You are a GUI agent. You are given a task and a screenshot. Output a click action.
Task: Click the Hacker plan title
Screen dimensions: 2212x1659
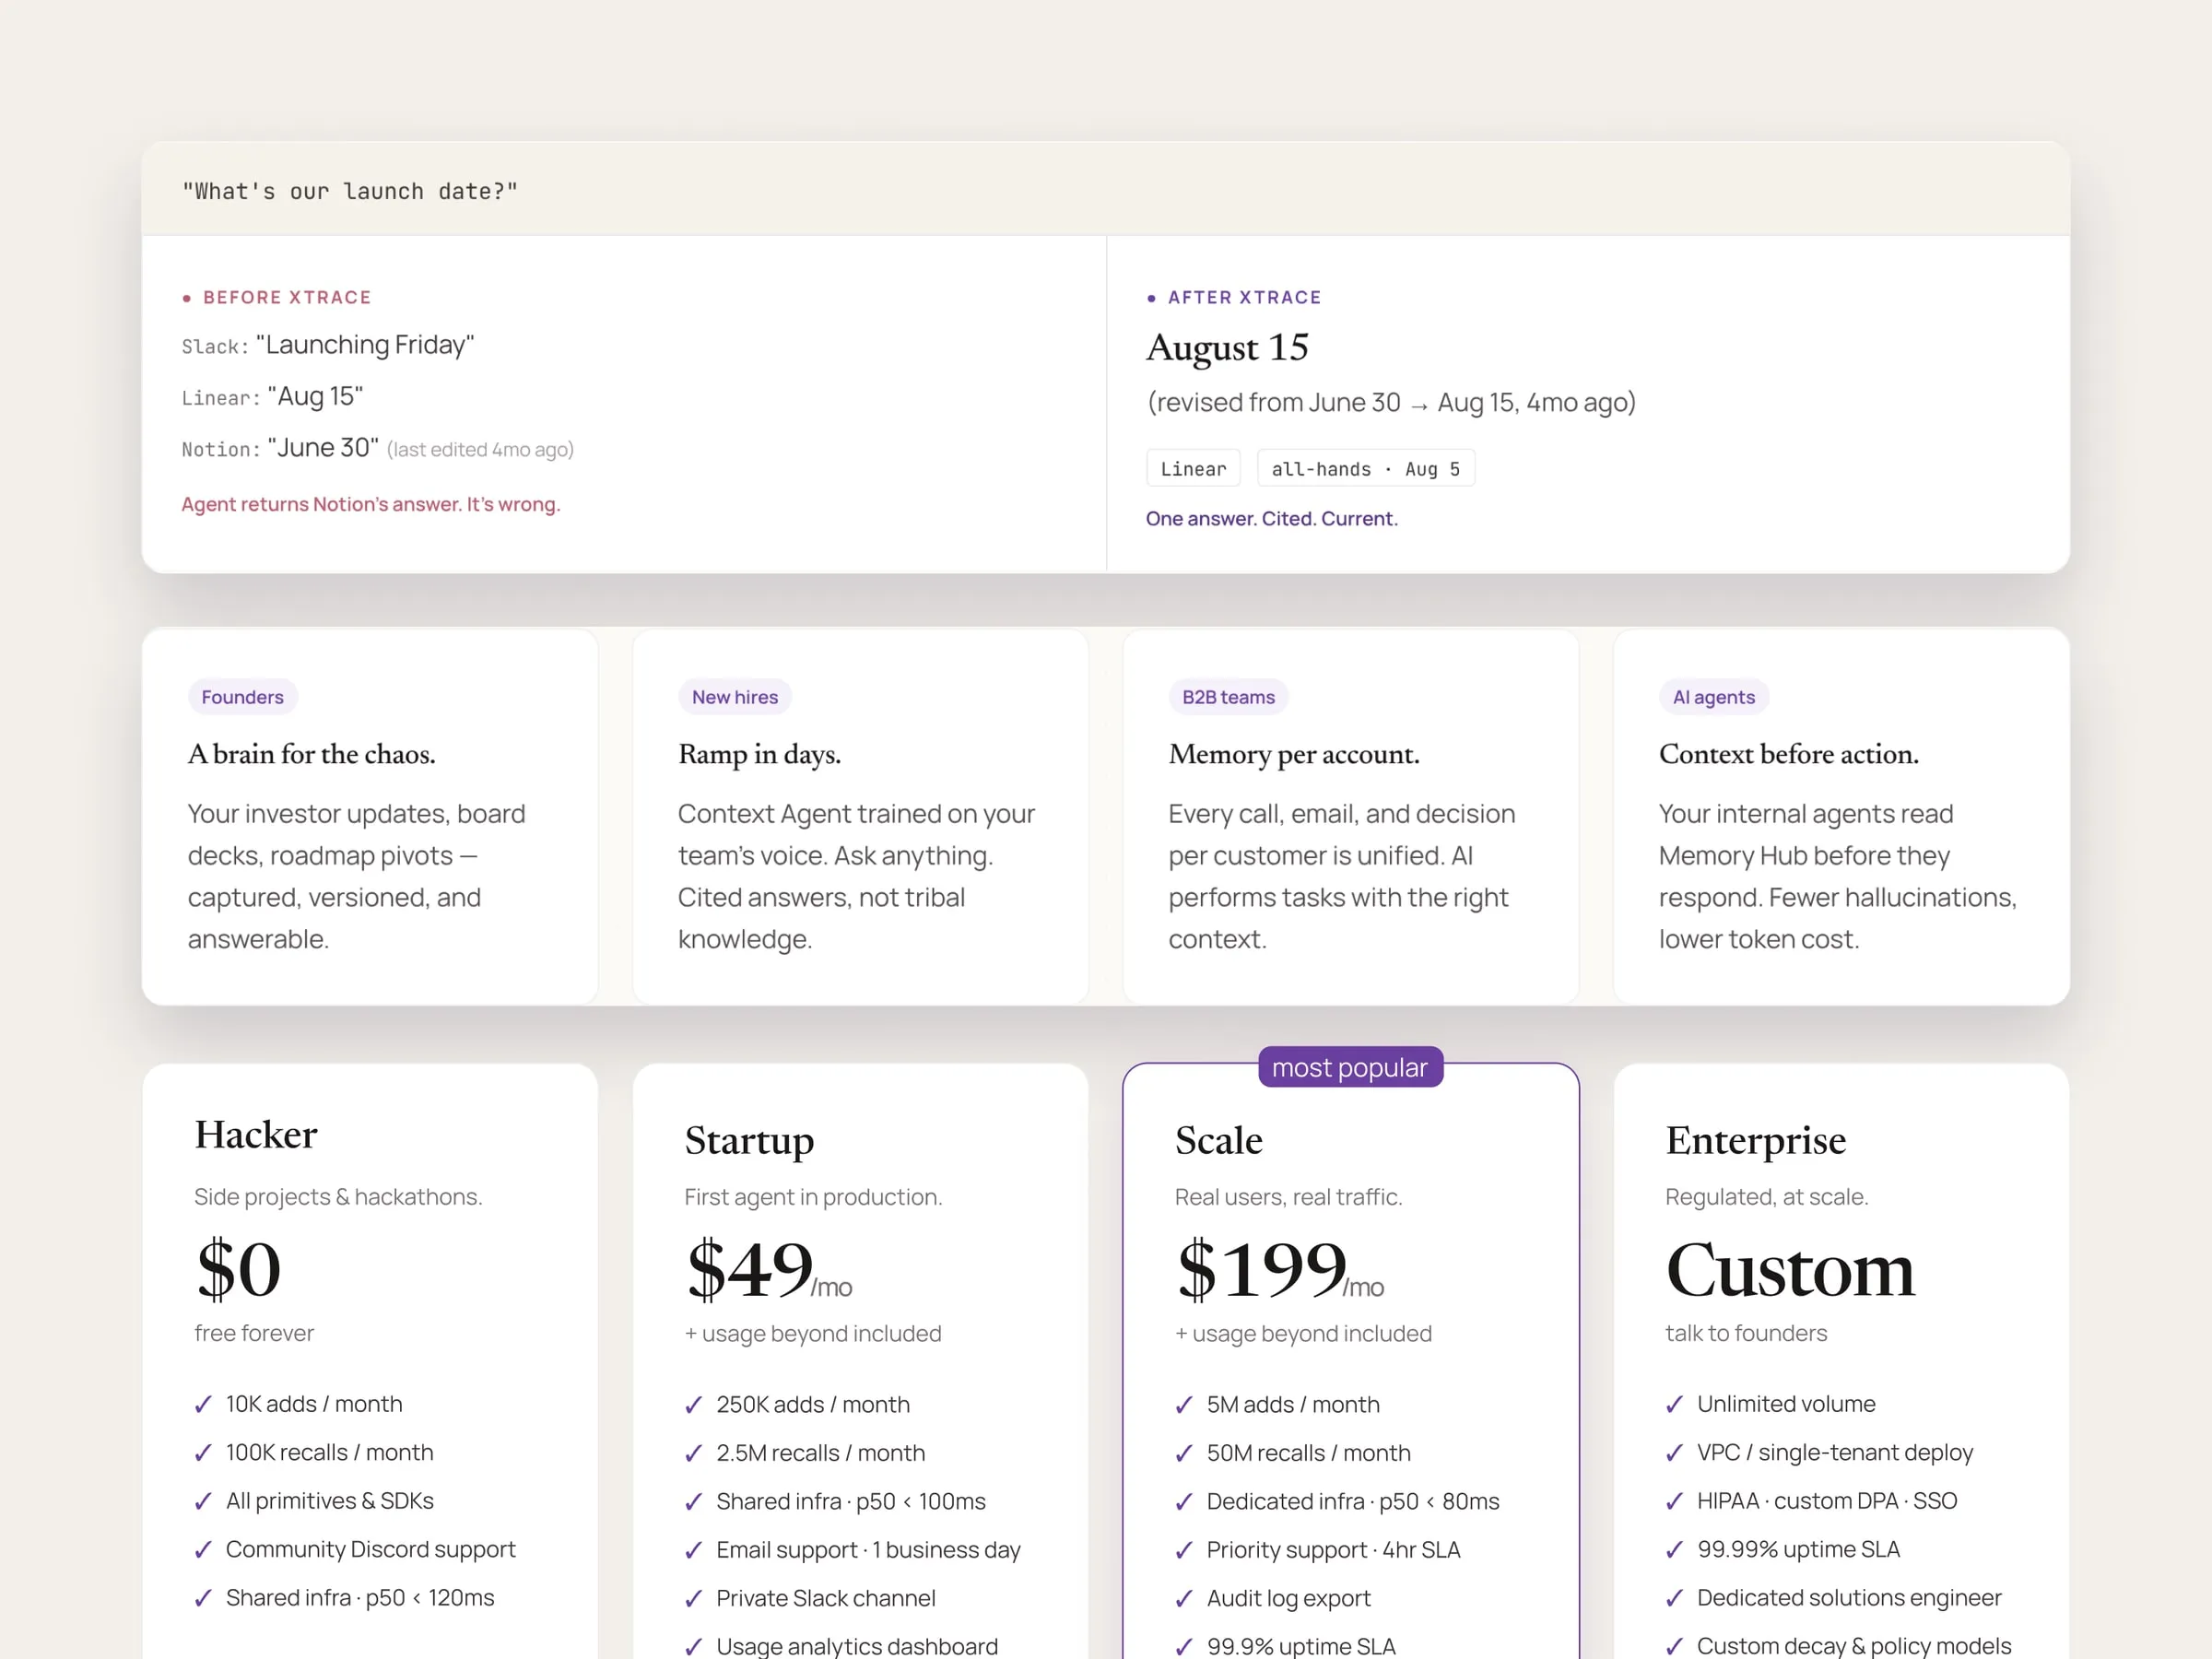(256, 1135)
